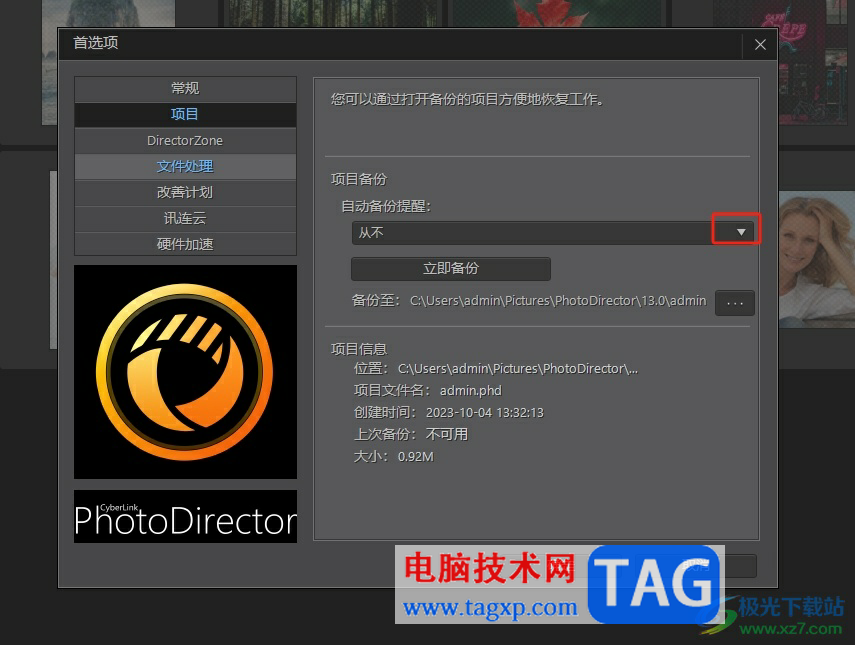Click the 项目信息 section heading

(359, 349)
